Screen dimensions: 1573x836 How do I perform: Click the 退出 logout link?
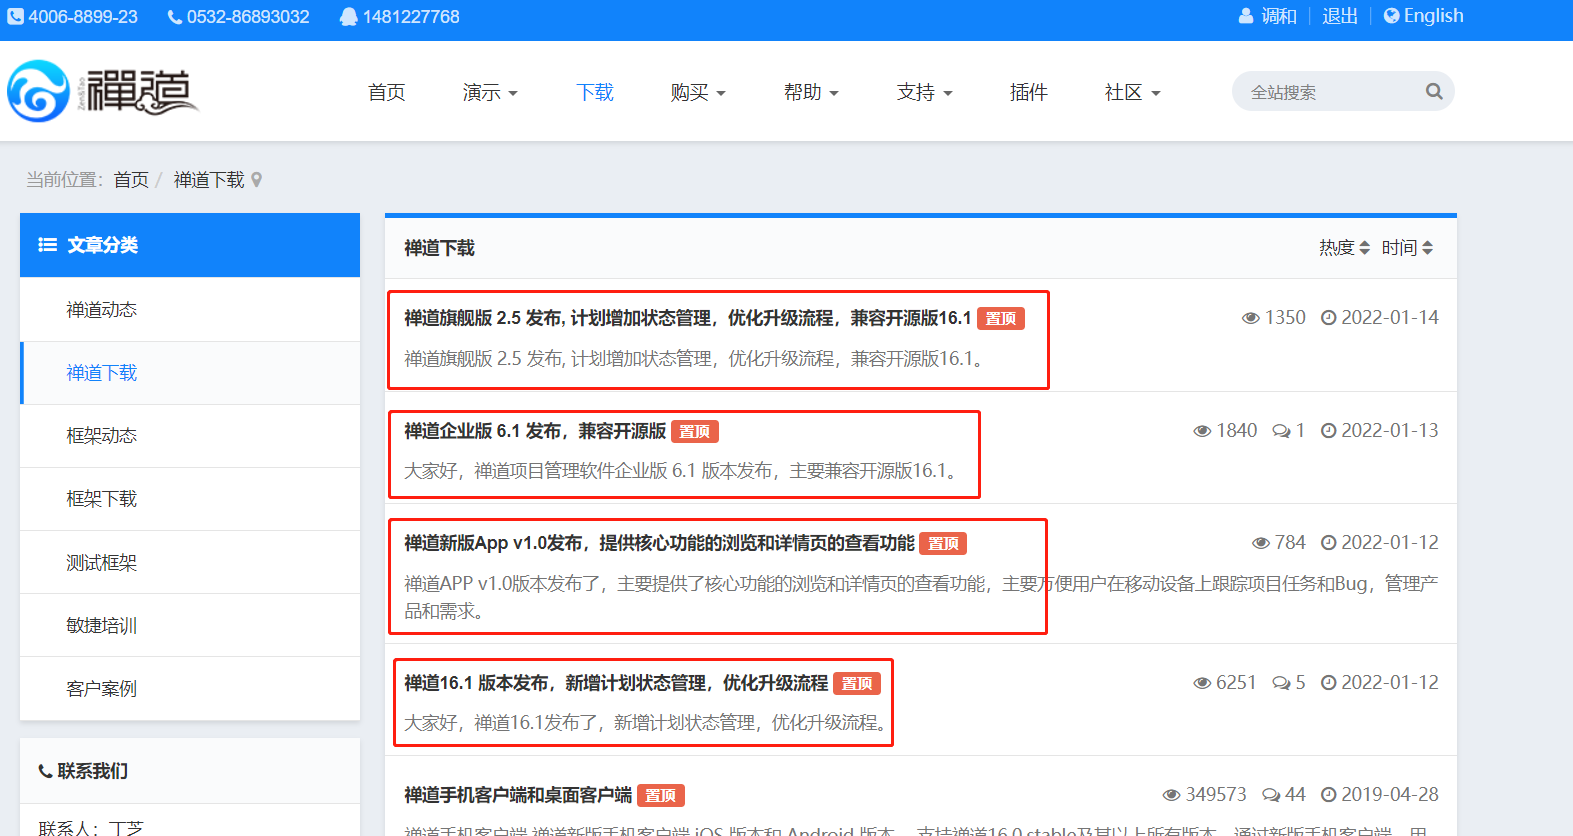tap(1339, 16)
